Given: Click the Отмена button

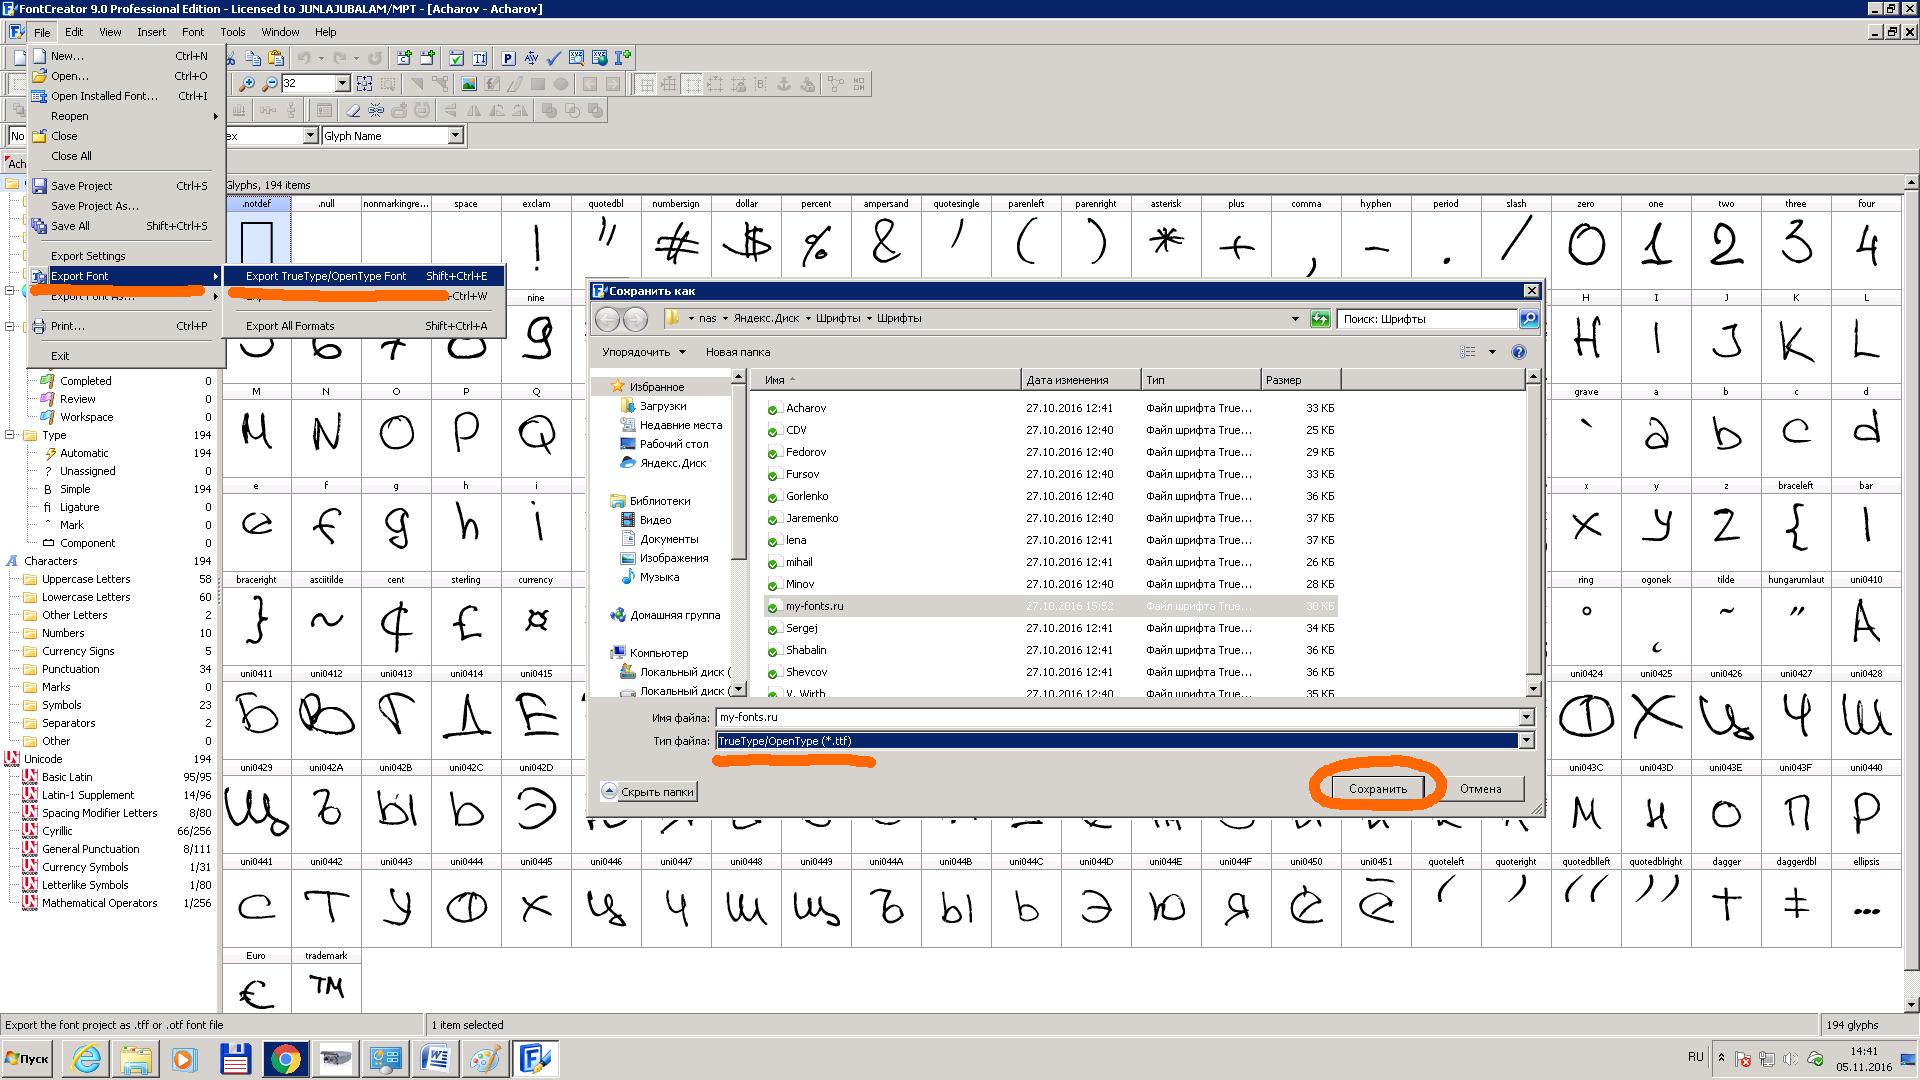Looking at the screenshot, I should (1480, 789).
